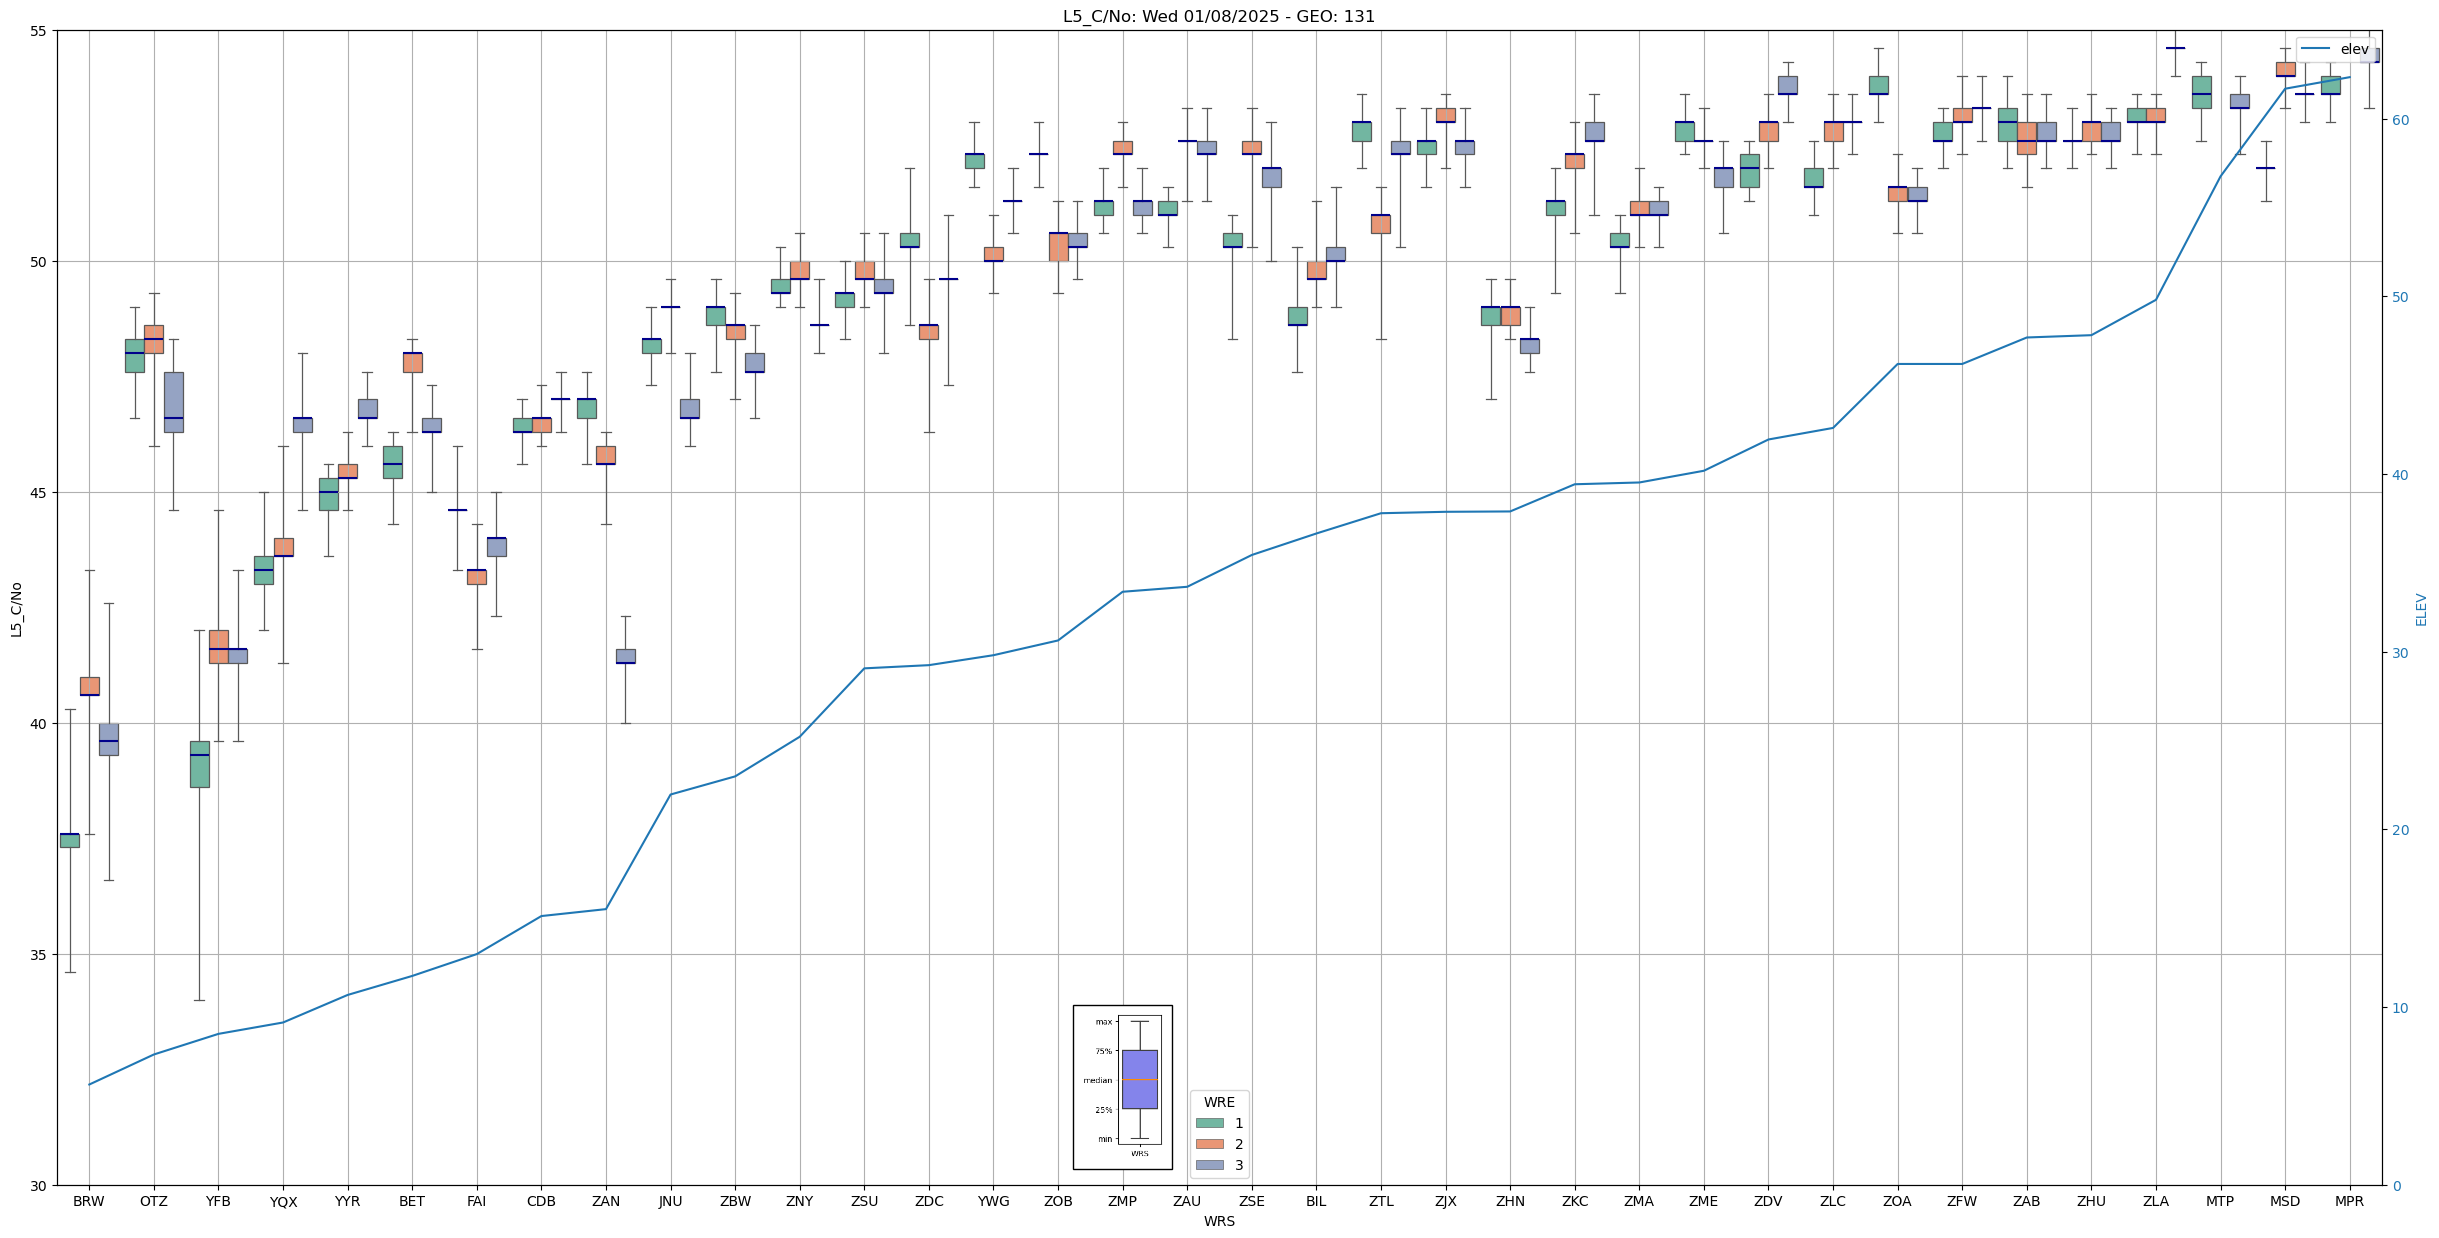Click the WRE legend title
Image resolution: width=2439 pixels, height=1238 pixels.
pos(1218,1102)
